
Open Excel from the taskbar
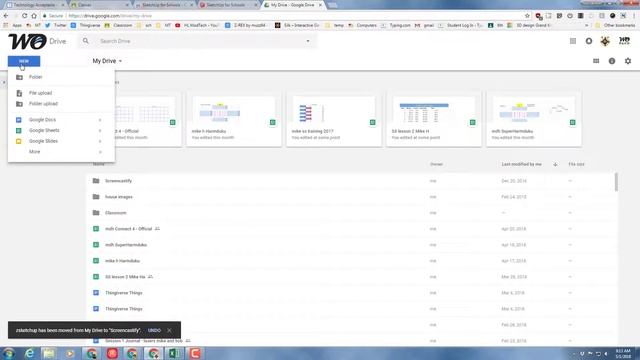[174, 353]
